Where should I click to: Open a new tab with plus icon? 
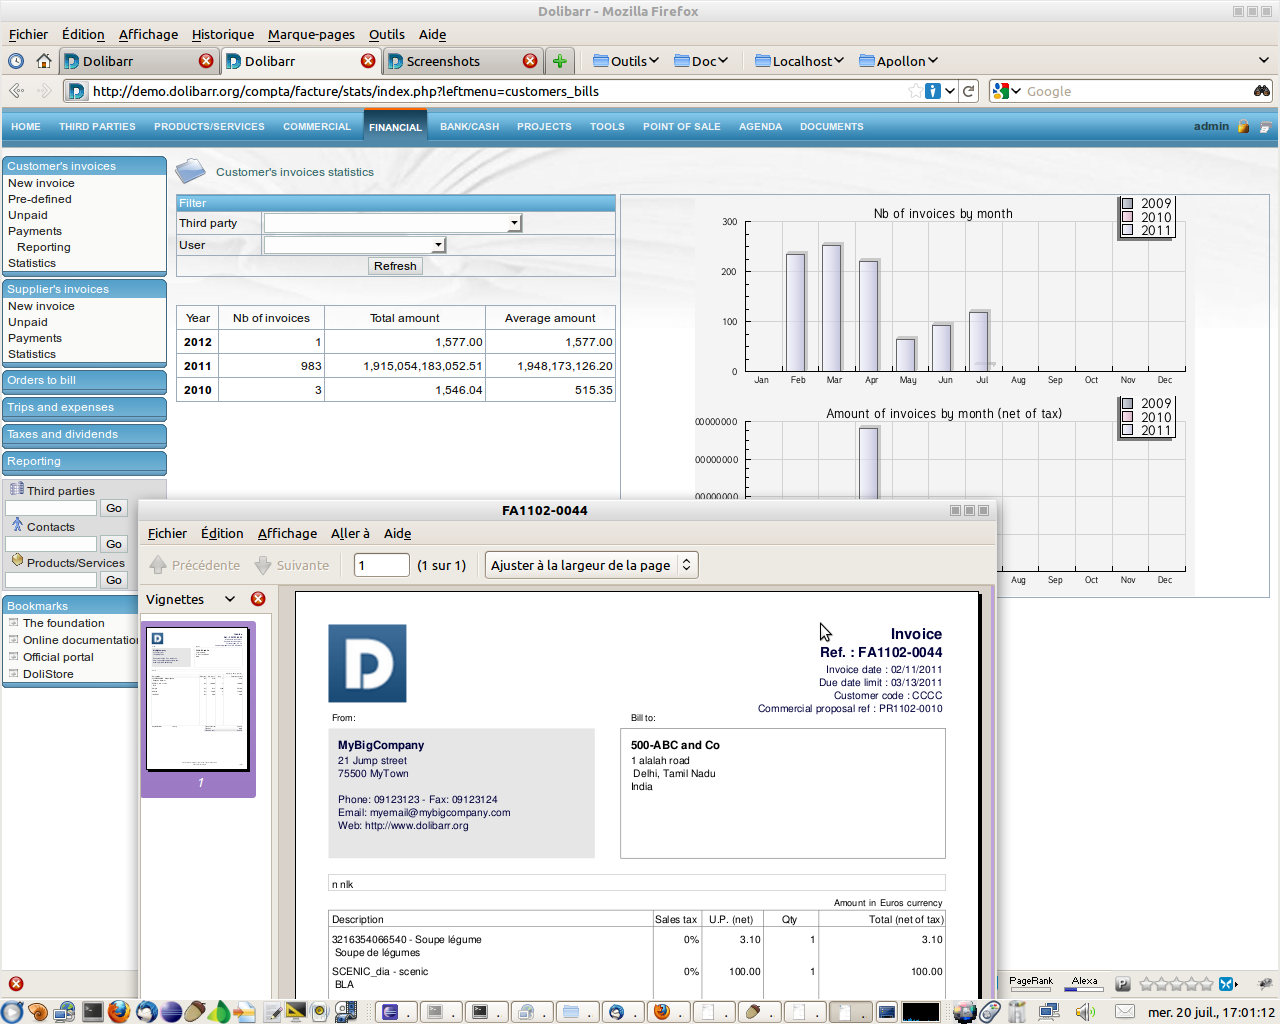pyautogui.click(x=560, y=61)
